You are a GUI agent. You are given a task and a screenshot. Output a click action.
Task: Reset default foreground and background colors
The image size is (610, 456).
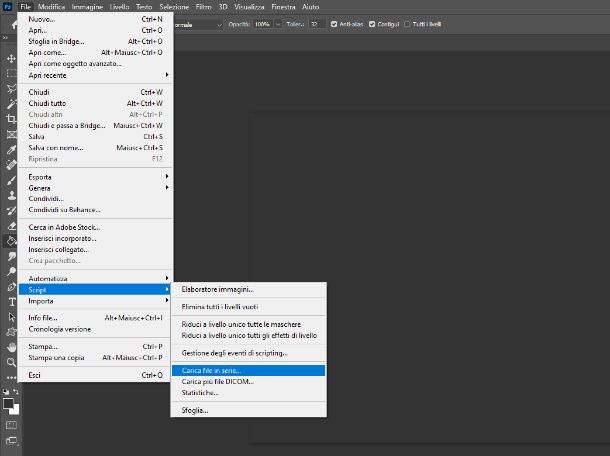coord(6,392)
